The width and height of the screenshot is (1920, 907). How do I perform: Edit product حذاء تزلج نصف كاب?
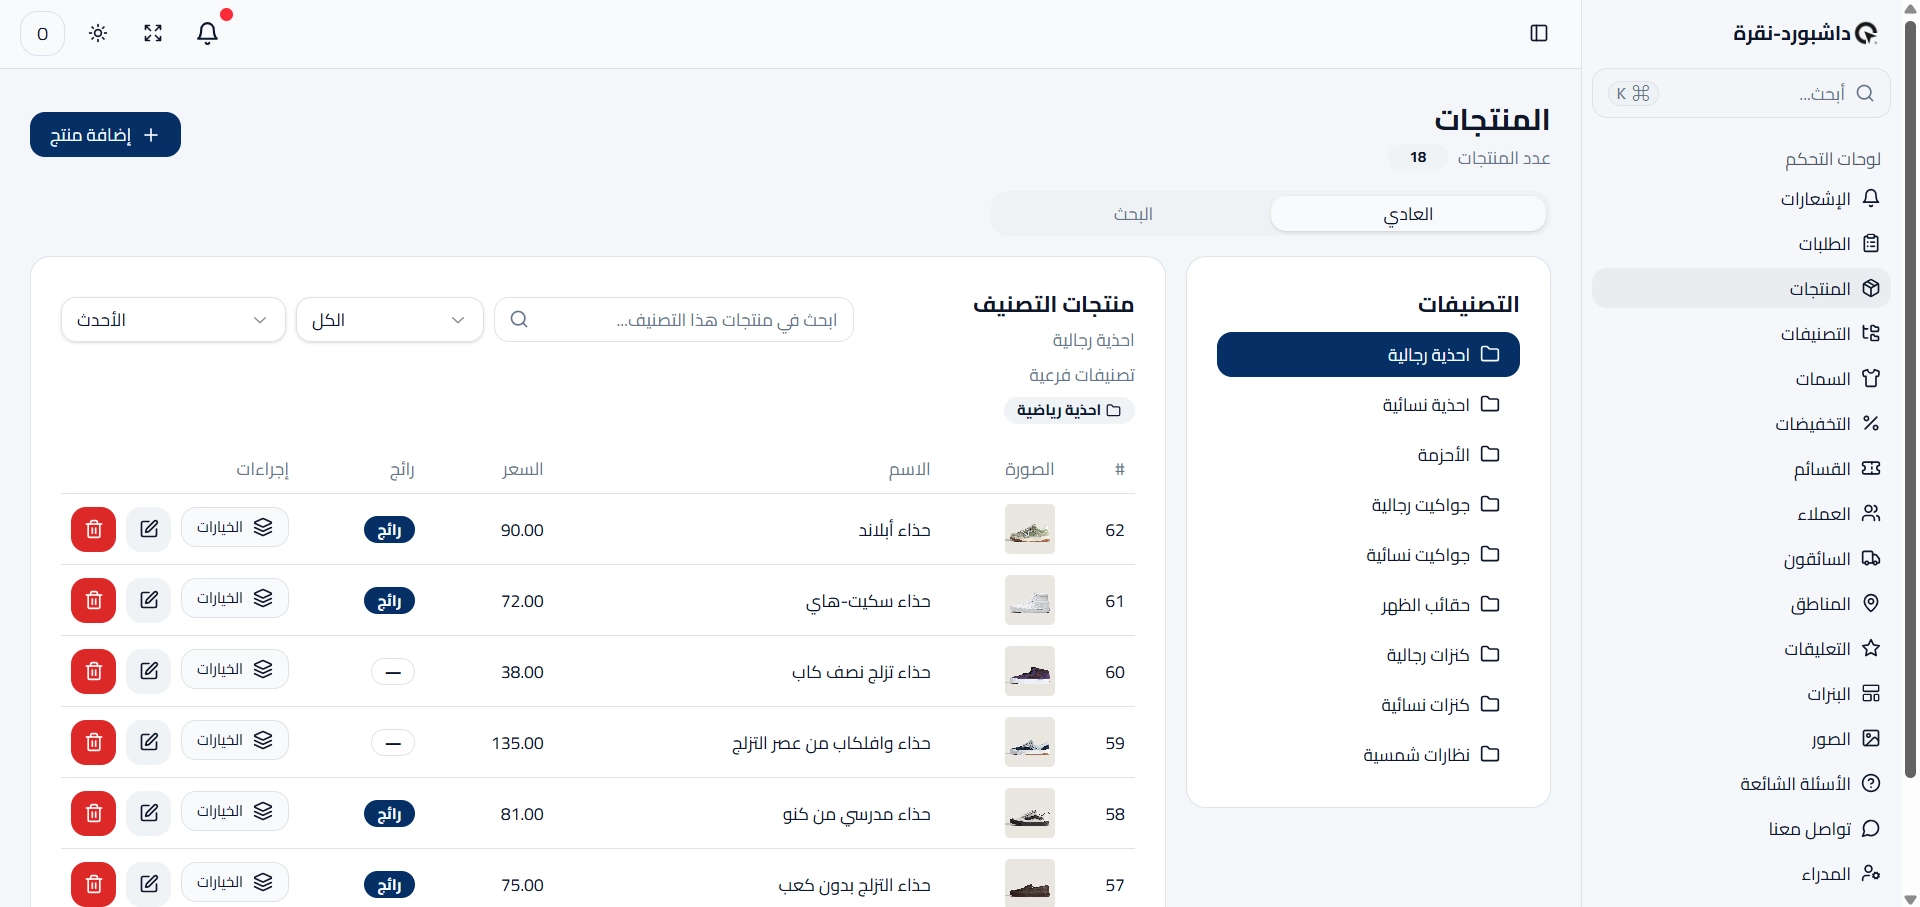(149, 671)
